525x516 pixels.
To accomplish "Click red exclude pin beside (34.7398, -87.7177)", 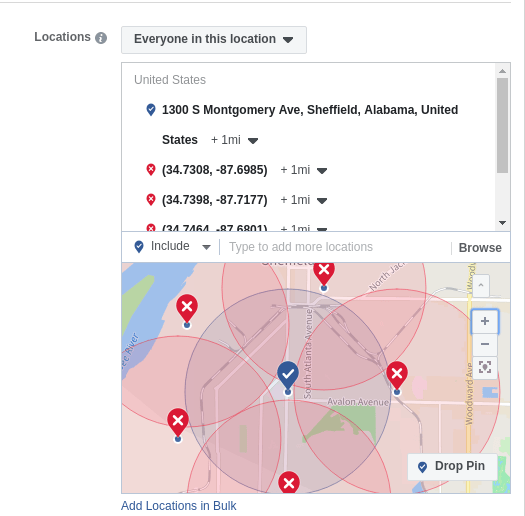I will tap(151, 200).
